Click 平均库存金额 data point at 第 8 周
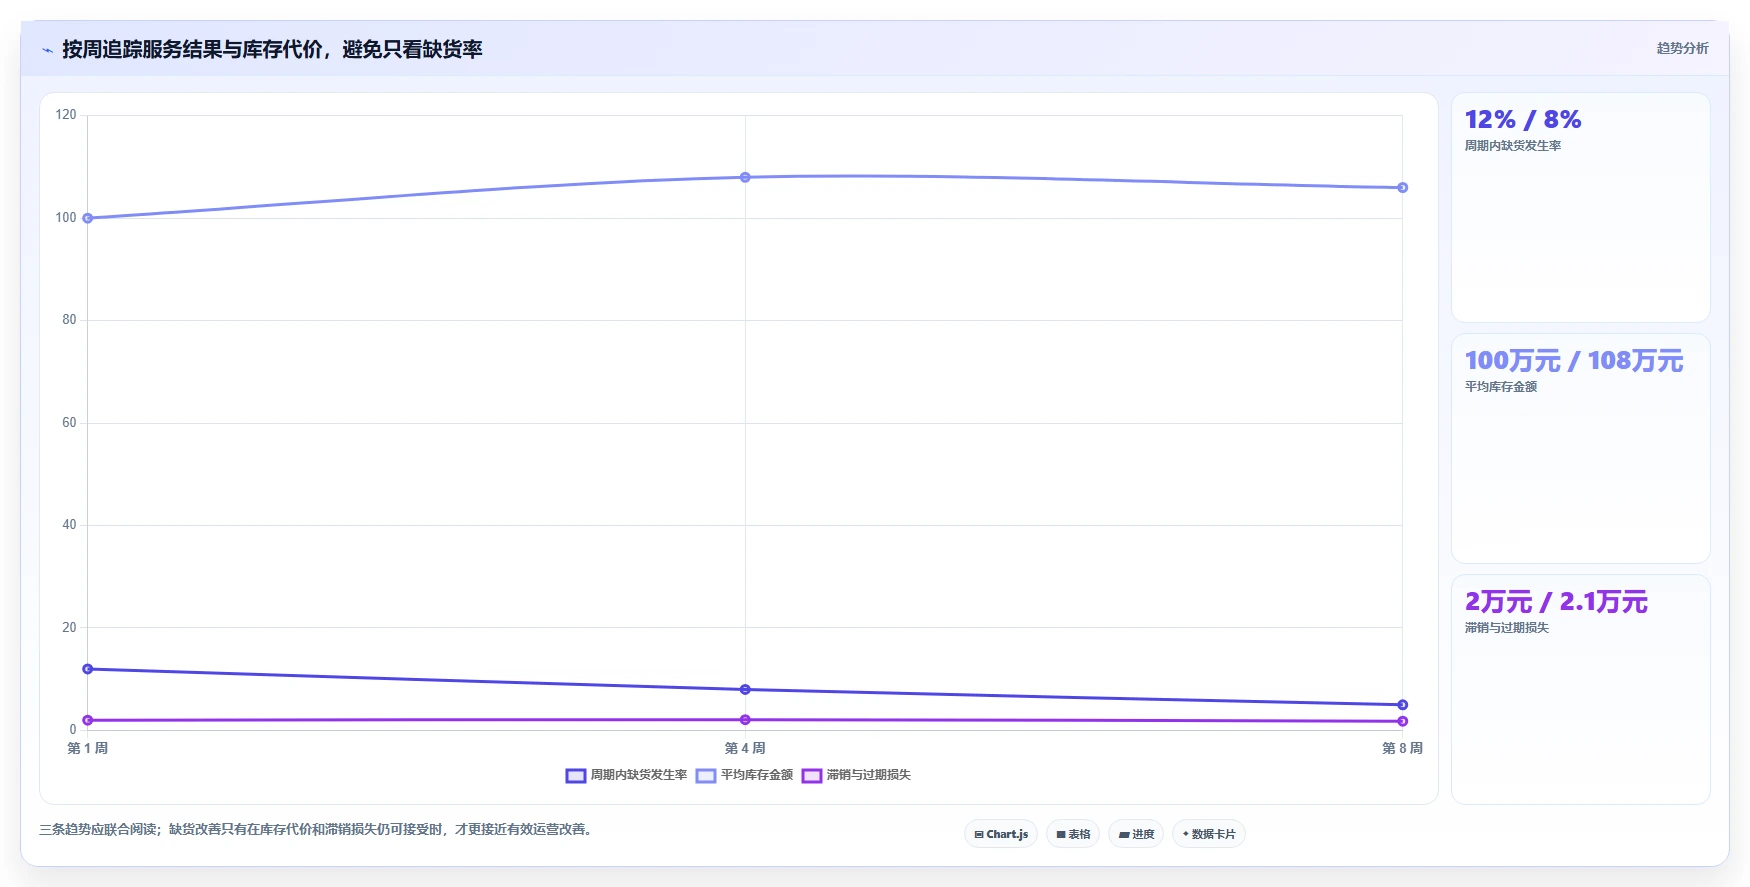This screenshot has width=1750, height=887. (1402, 187)
